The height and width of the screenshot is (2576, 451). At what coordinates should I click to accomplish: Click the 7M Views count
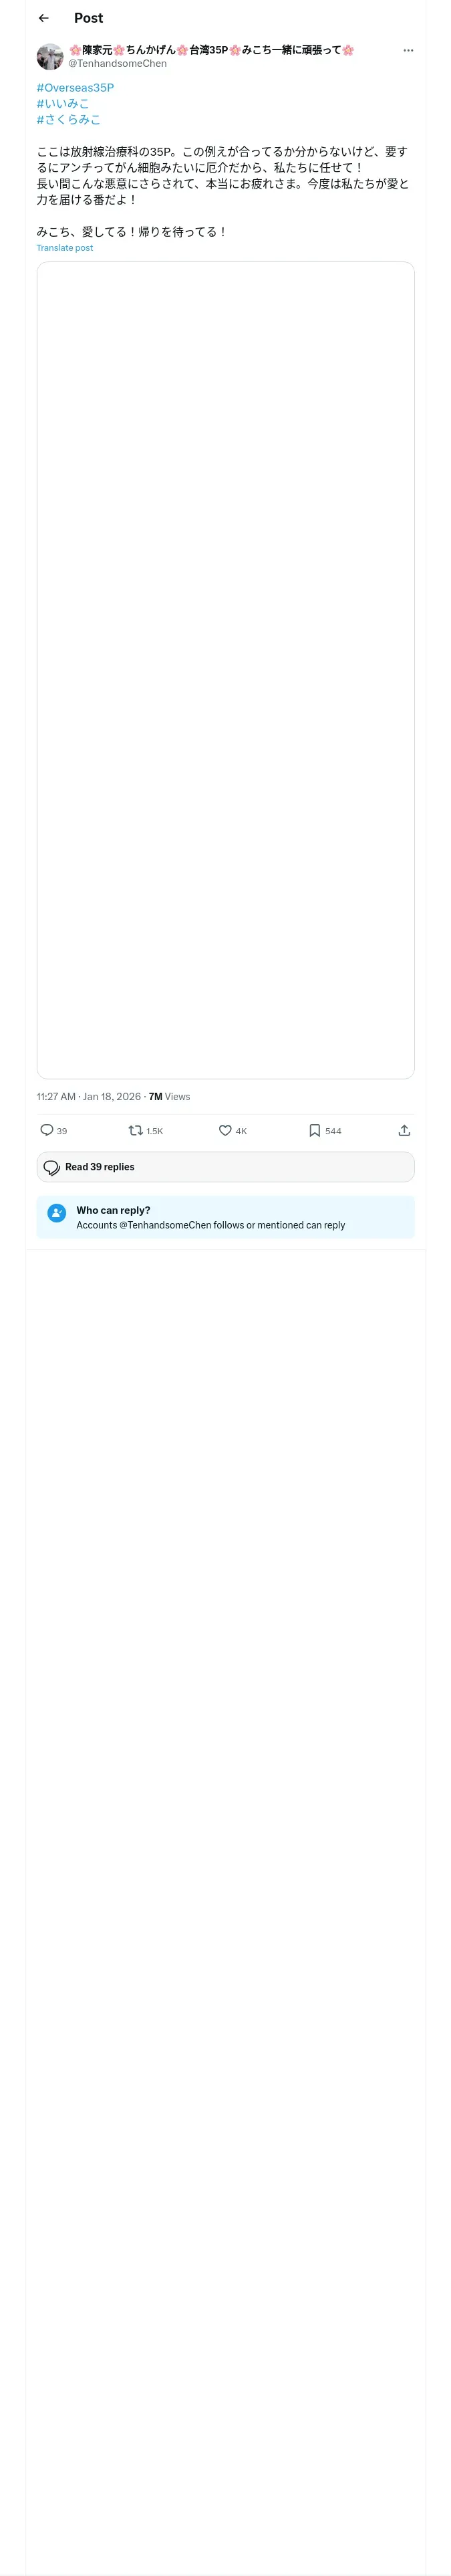pyautogui.click(x=169, y=1097)
